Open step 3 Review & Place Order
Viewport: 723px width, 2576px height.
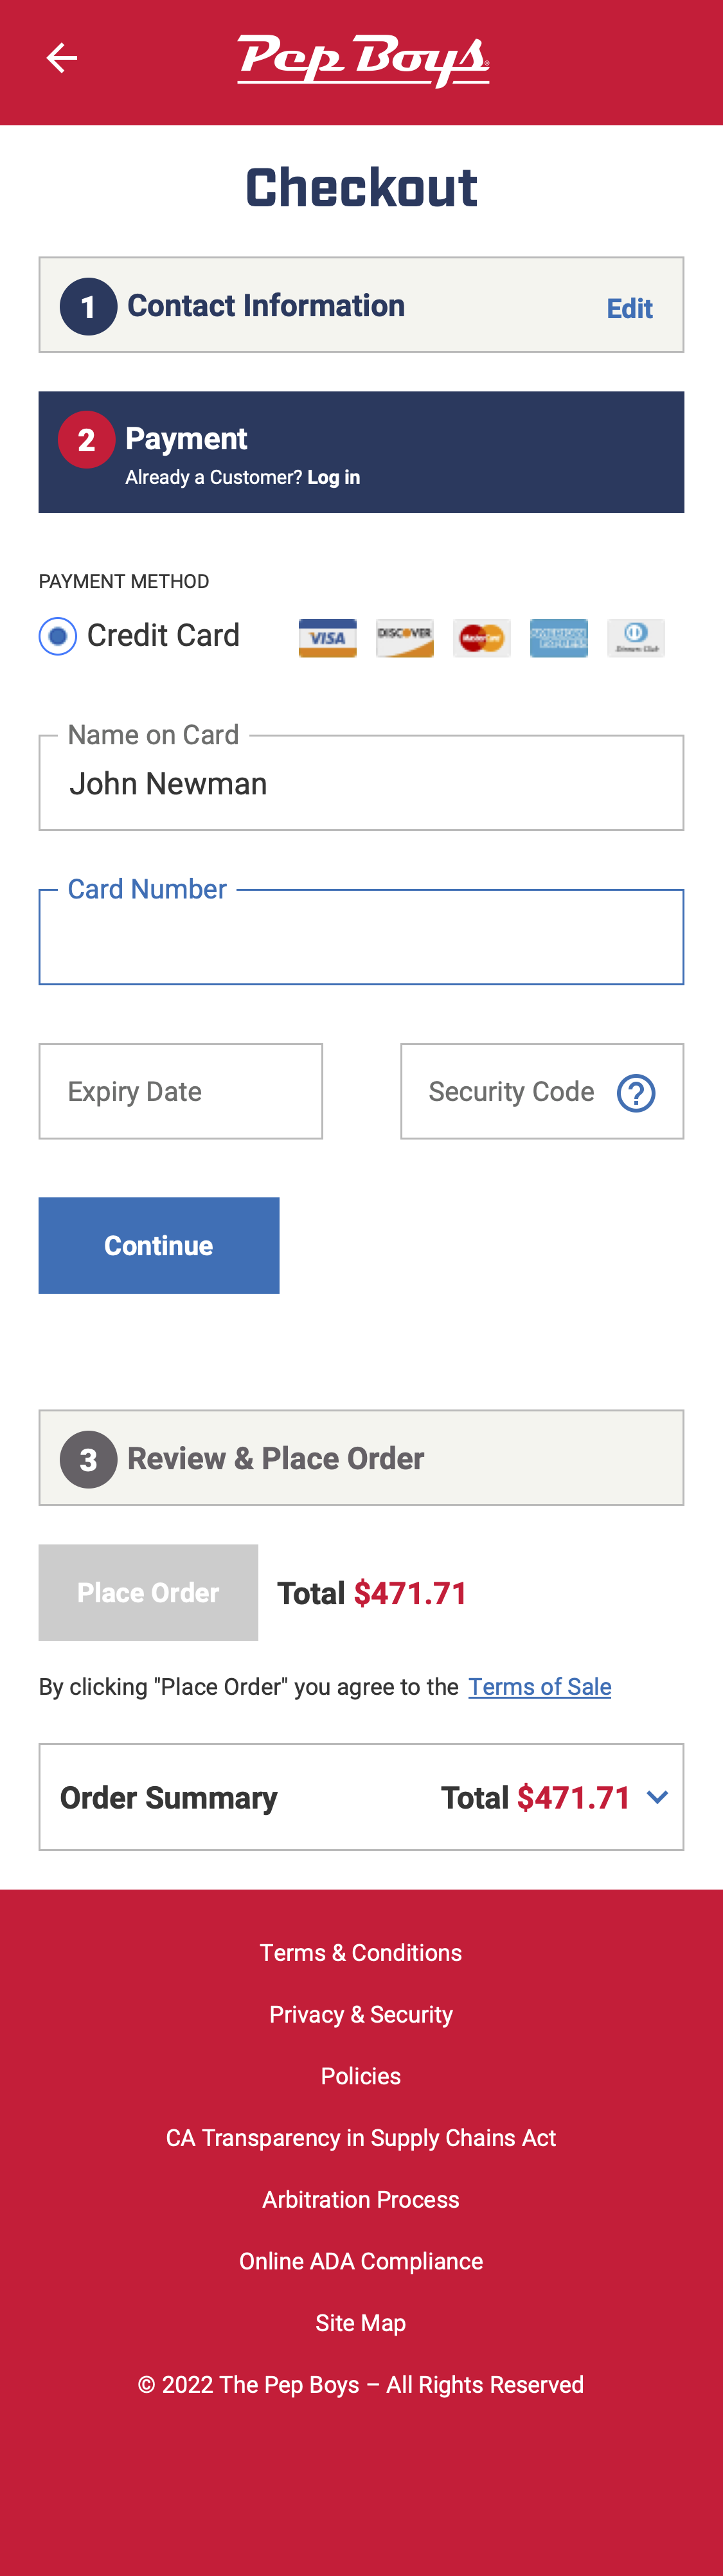361,1458
